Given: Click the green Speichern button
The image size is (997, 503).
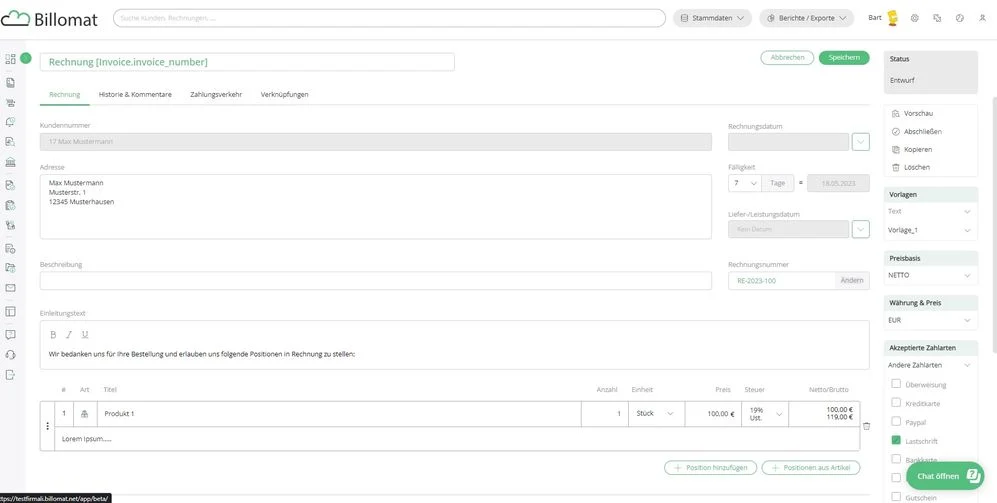Looking at the screenshot, I should (x=844, y=57).
